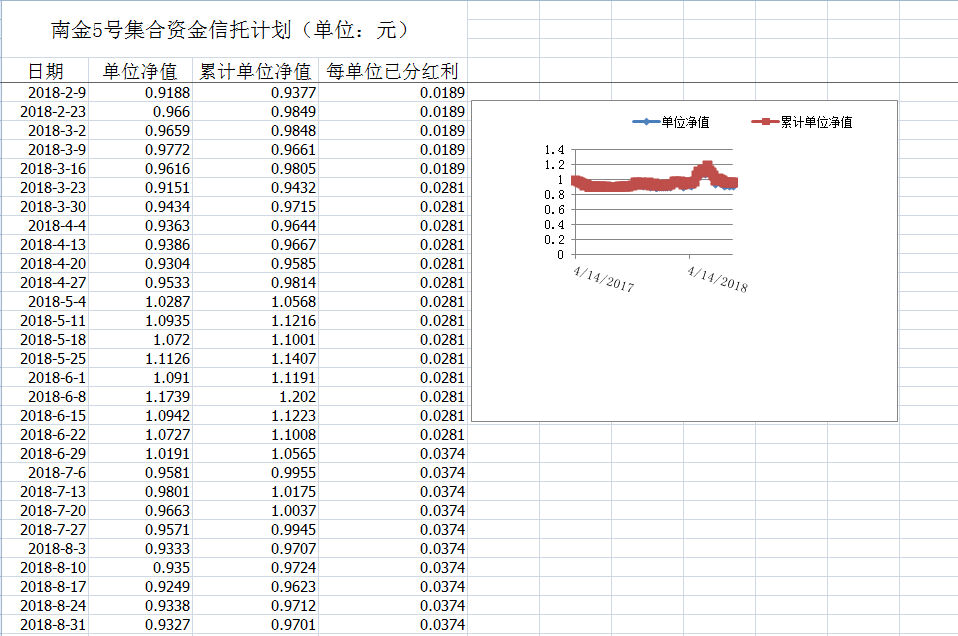Screen dimensions: 958x636
Task: Click the 日期 column header cell
Action: (46, 71)
